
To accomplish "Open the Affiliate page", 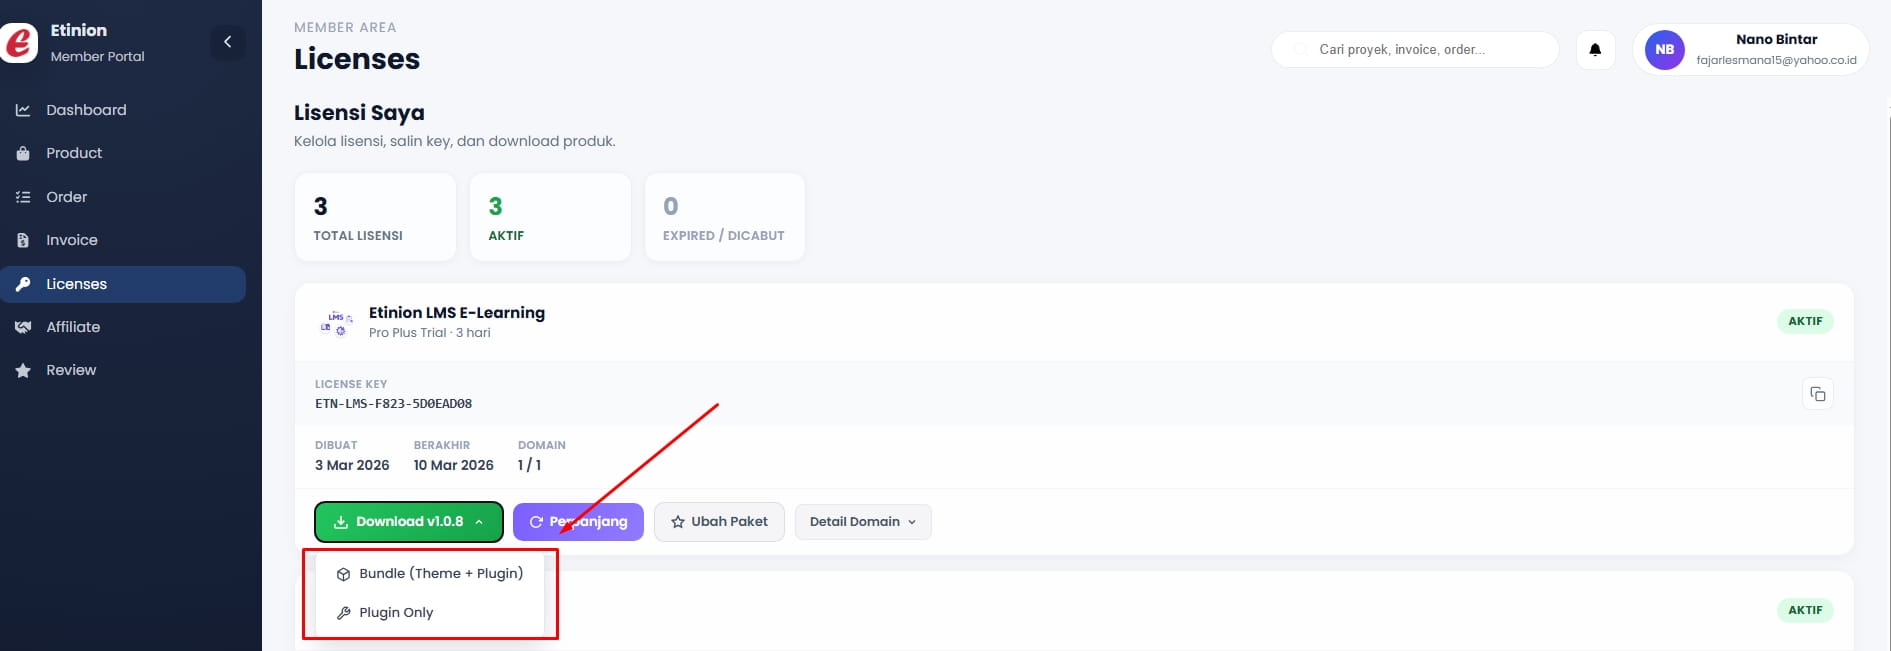I will 73,327.
